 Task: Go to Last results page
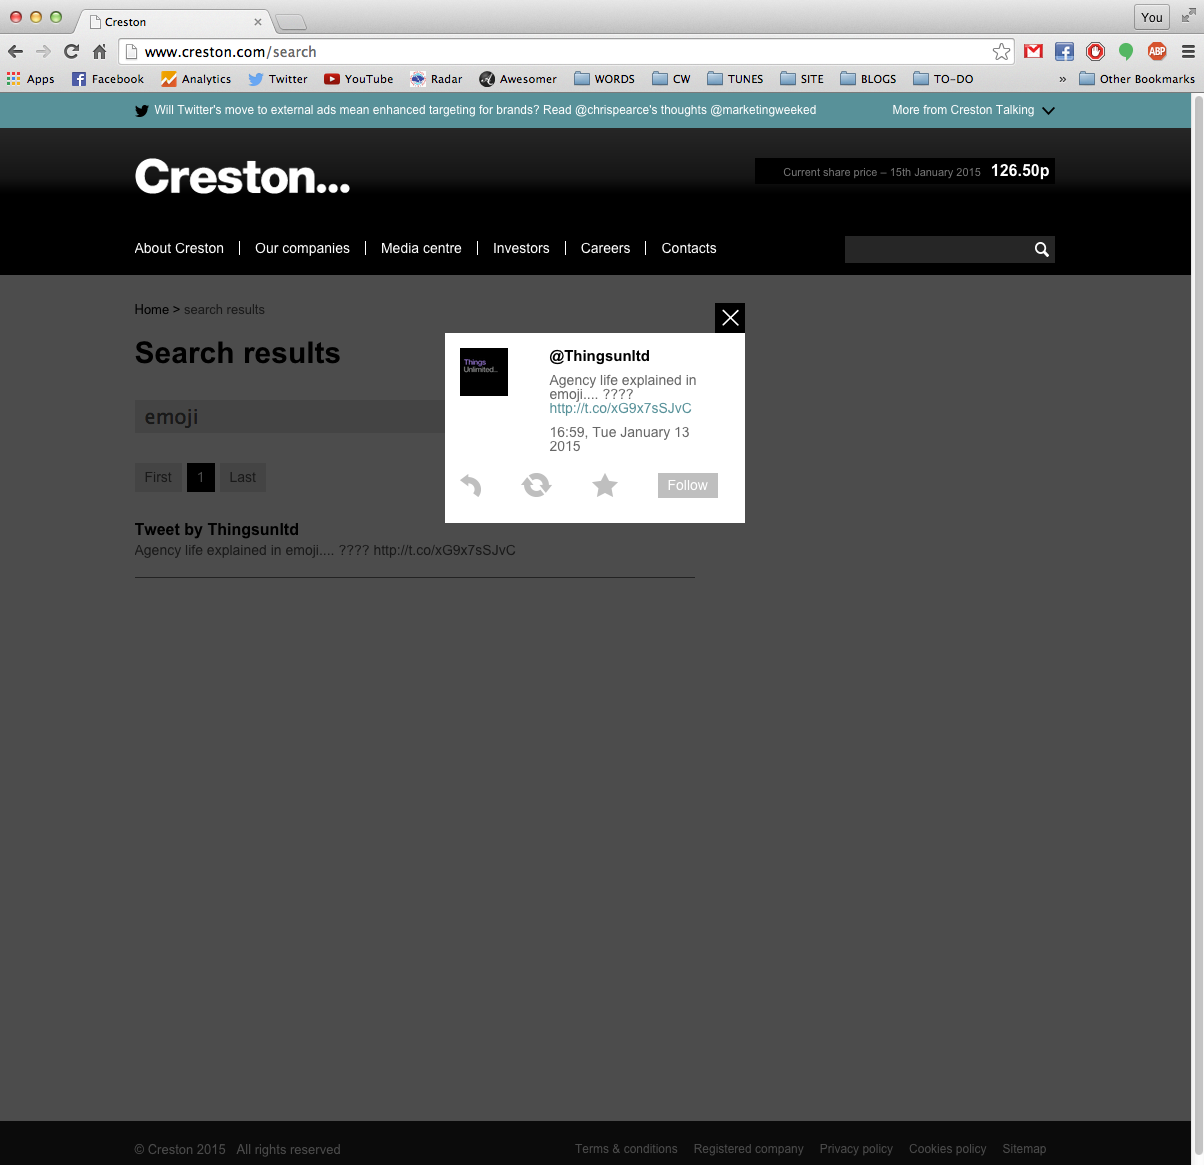pyautogui.click(x=242, y=477)
